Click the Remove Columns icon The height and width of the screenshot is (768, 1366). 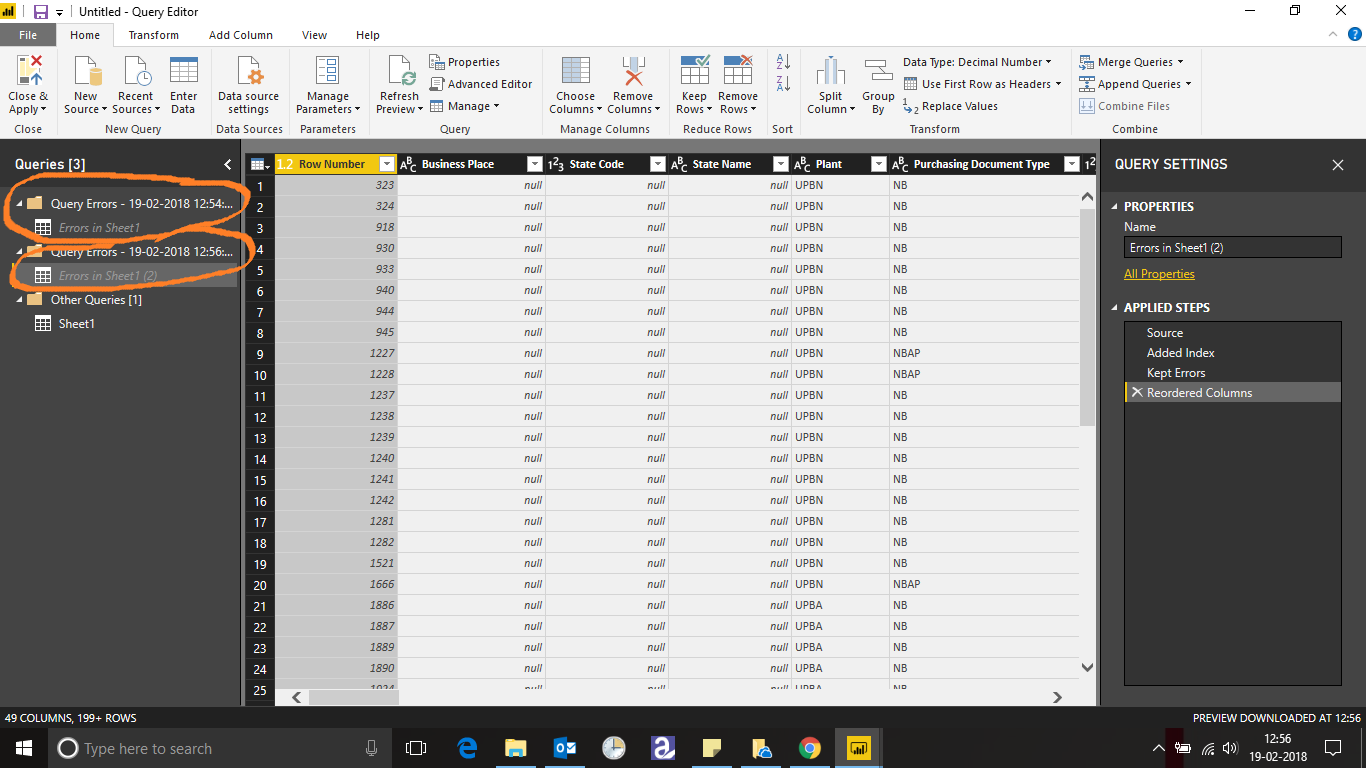click(633, 72)
